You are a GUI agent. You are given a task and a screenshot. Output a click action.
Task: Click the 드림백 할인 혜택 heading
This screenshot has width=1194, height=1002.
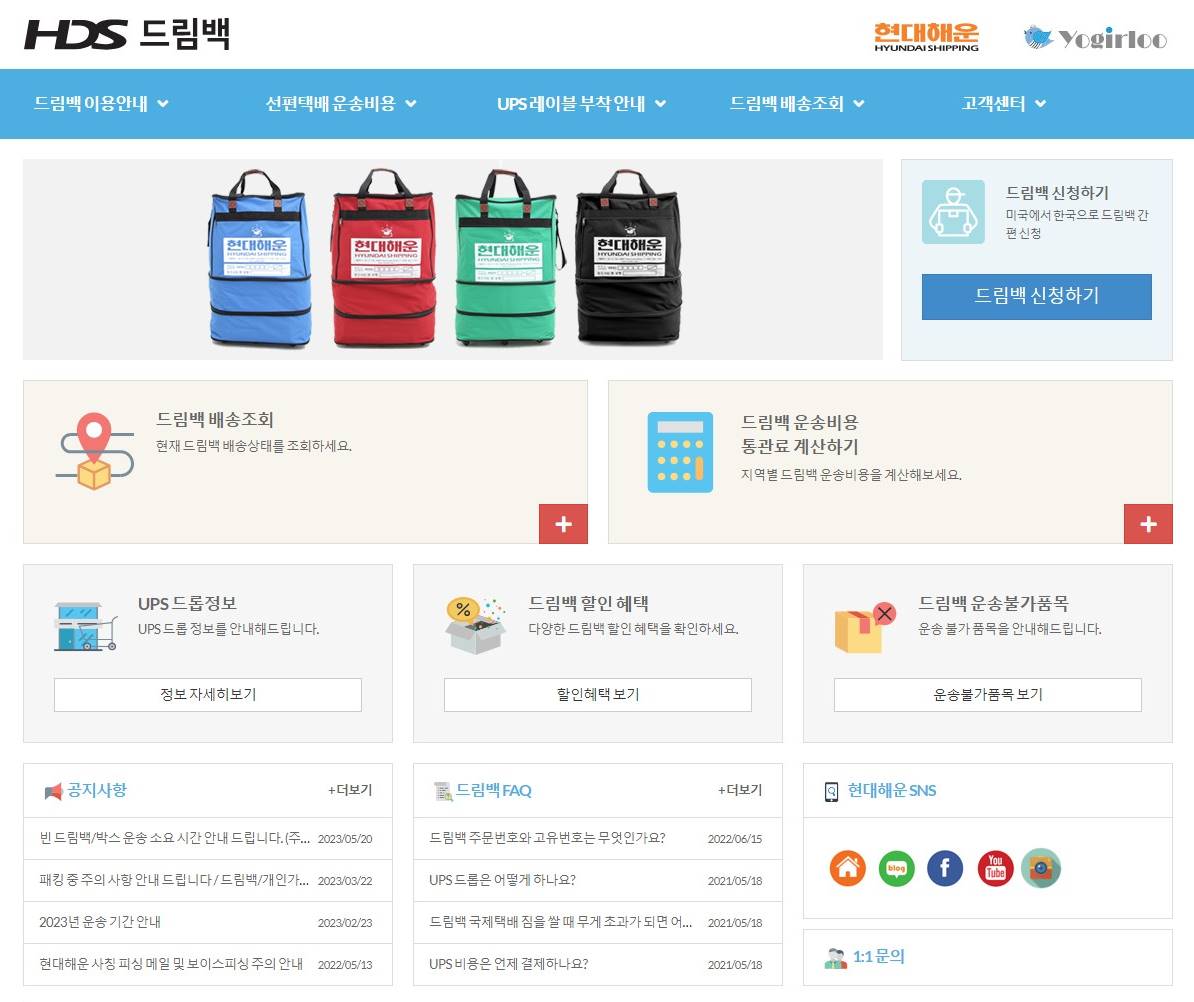[x=589, y=604]
